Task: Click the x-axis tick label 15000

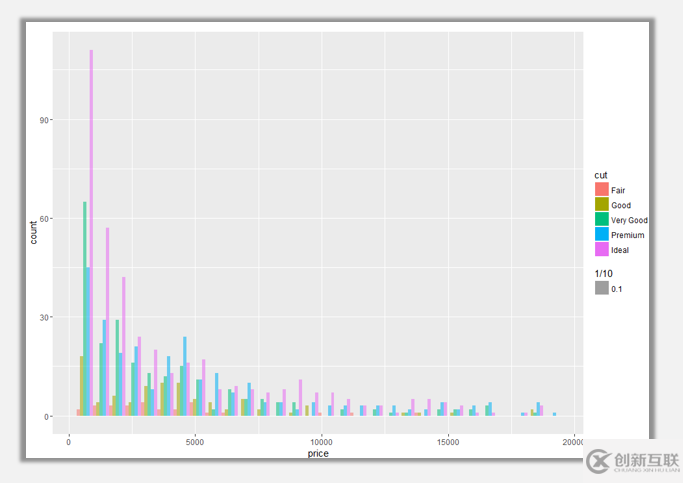Action: [x=448, y=442]
